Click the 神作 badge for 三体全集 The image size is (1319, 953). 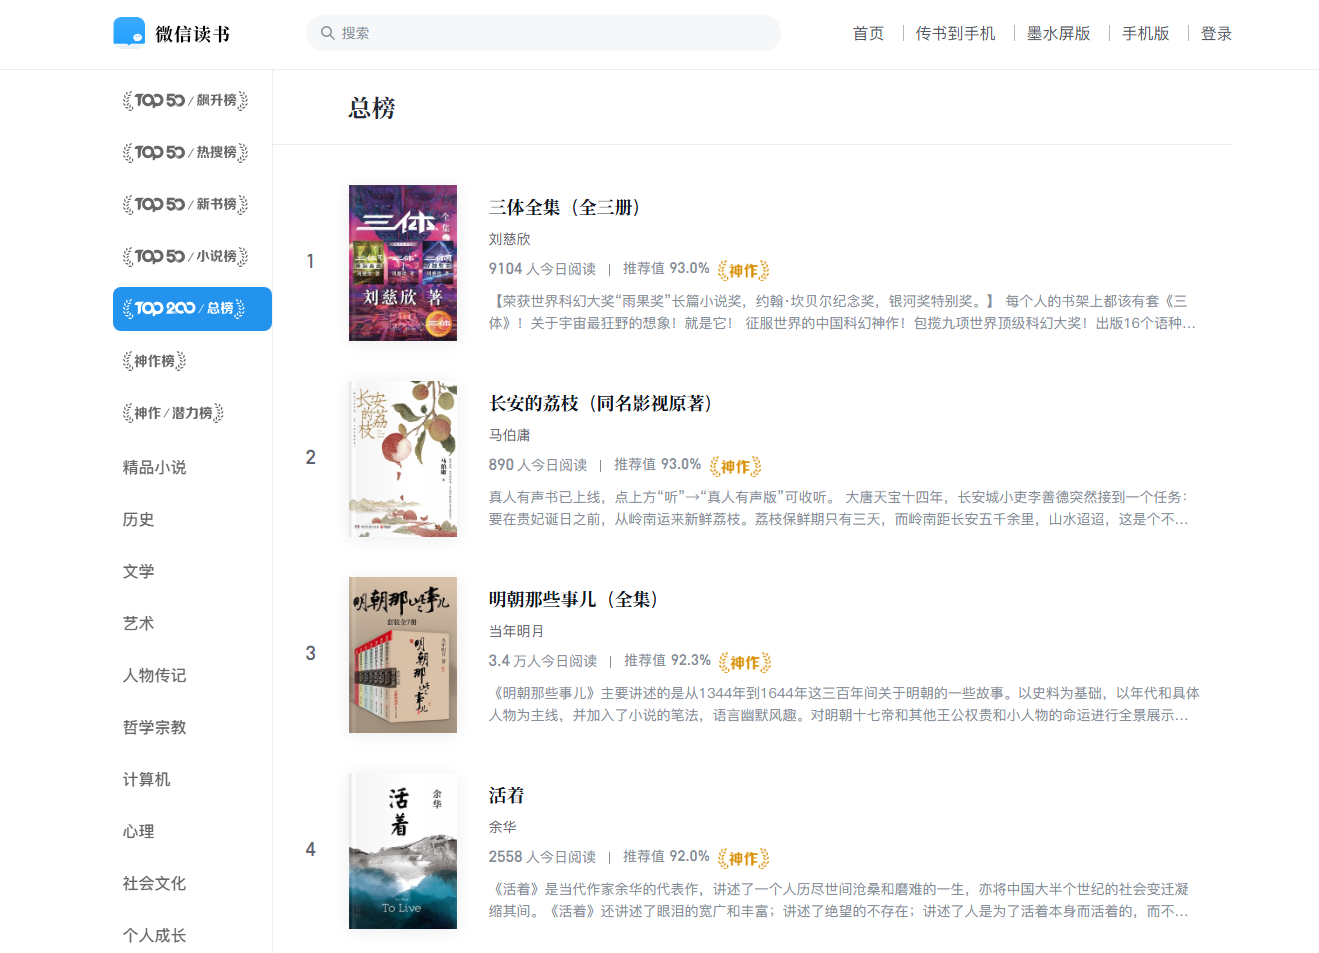tap(743, 270)
